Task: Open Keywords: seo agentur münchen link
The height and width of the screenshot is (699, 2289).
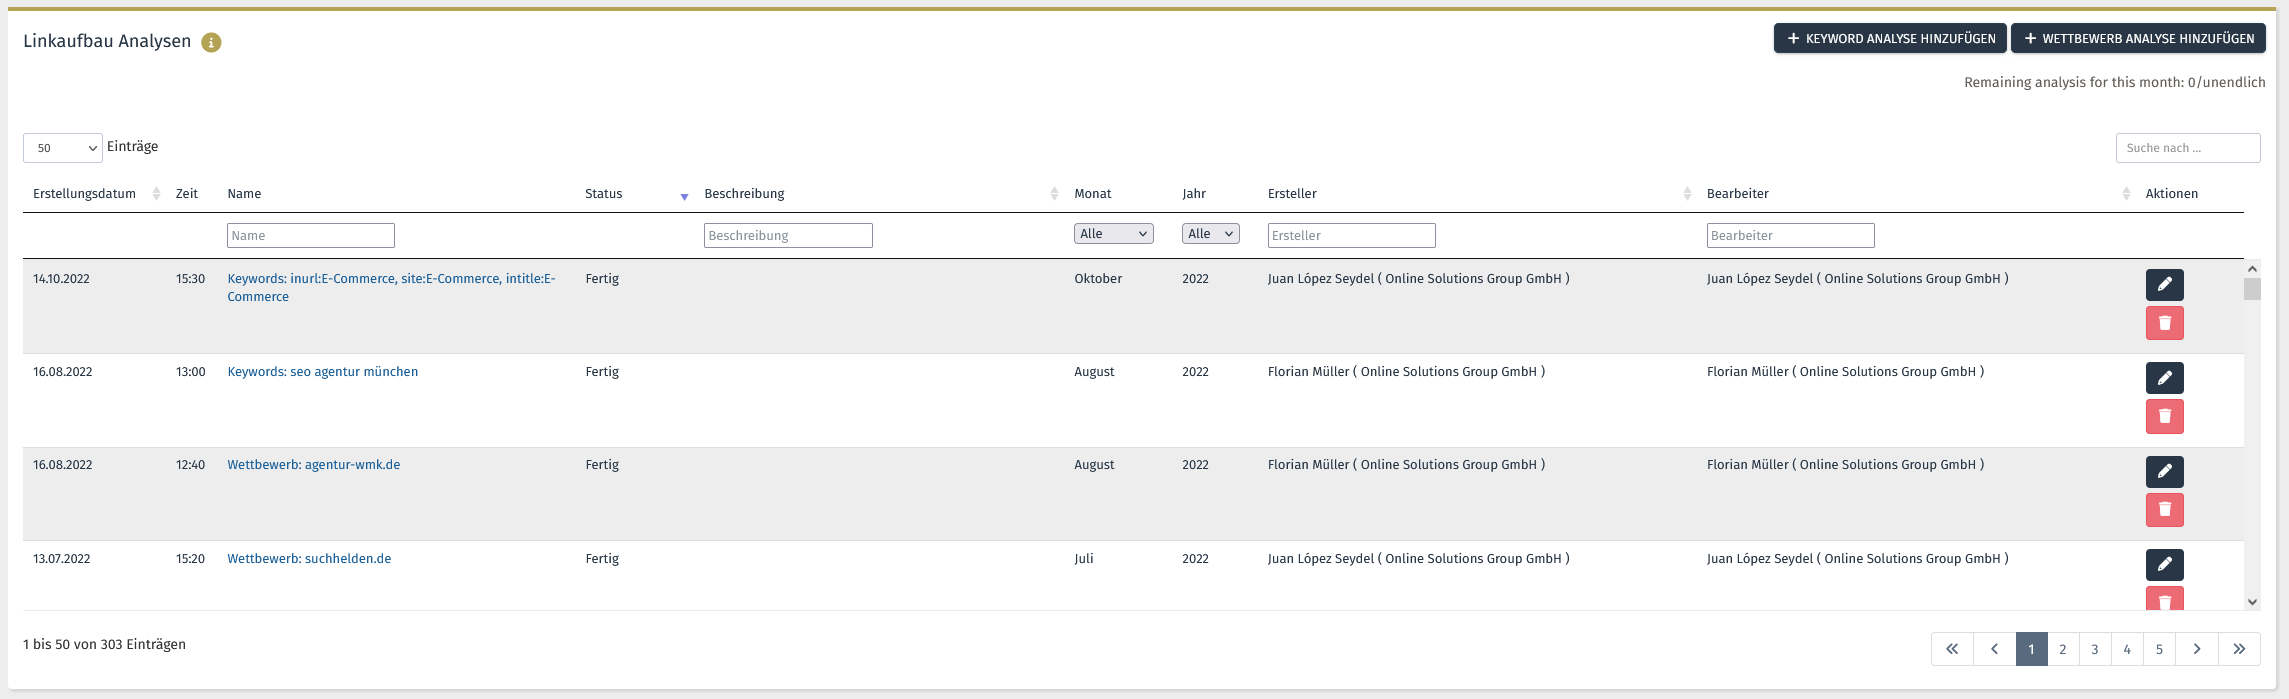Action: click(x=322, y=372)
